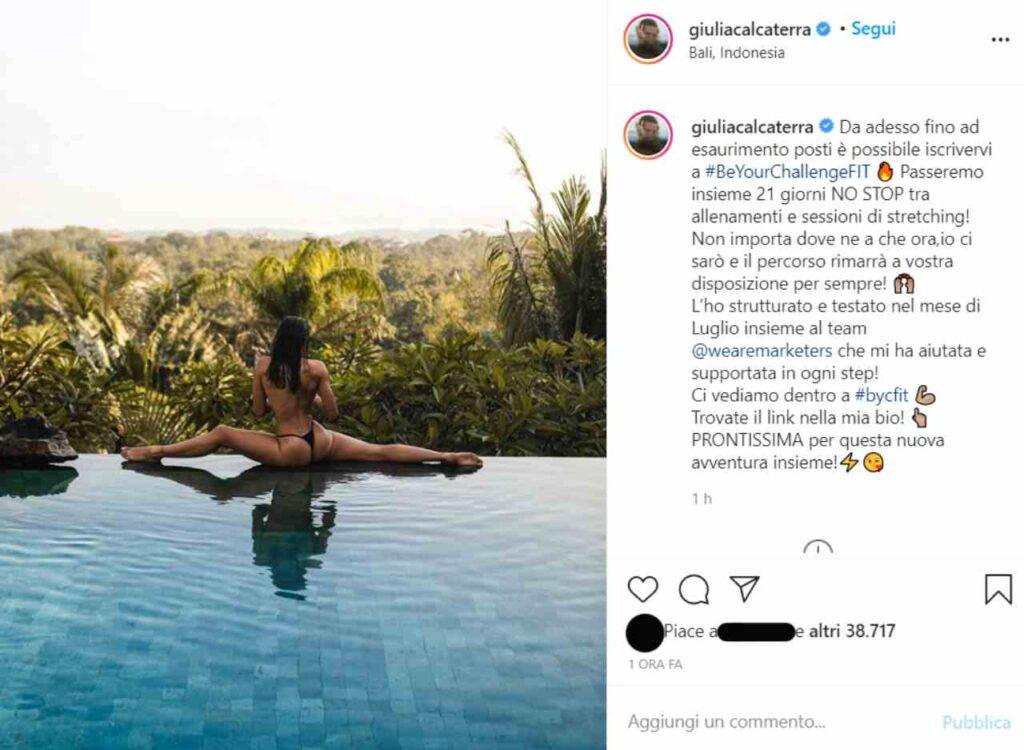The height and width of the screenshot is (750, 1024).
Task: Click the giuliacalcaterra username in the header
Action: [750, 29]
